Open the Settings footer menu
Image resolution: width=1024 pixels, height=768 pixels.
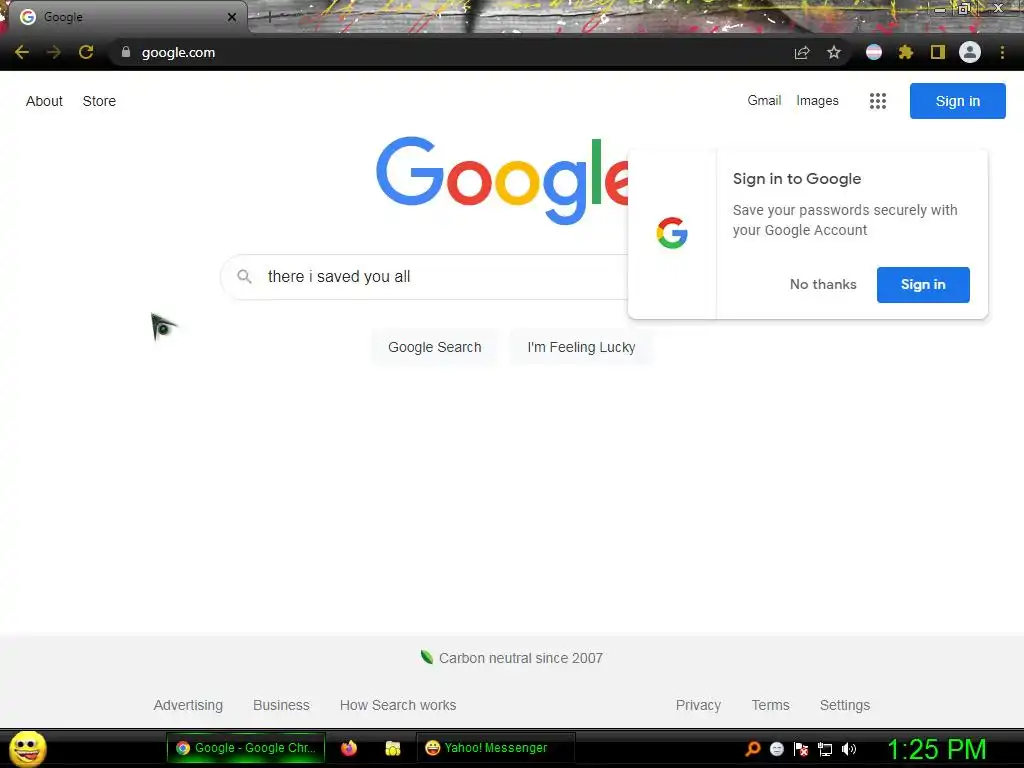(844, 705)
